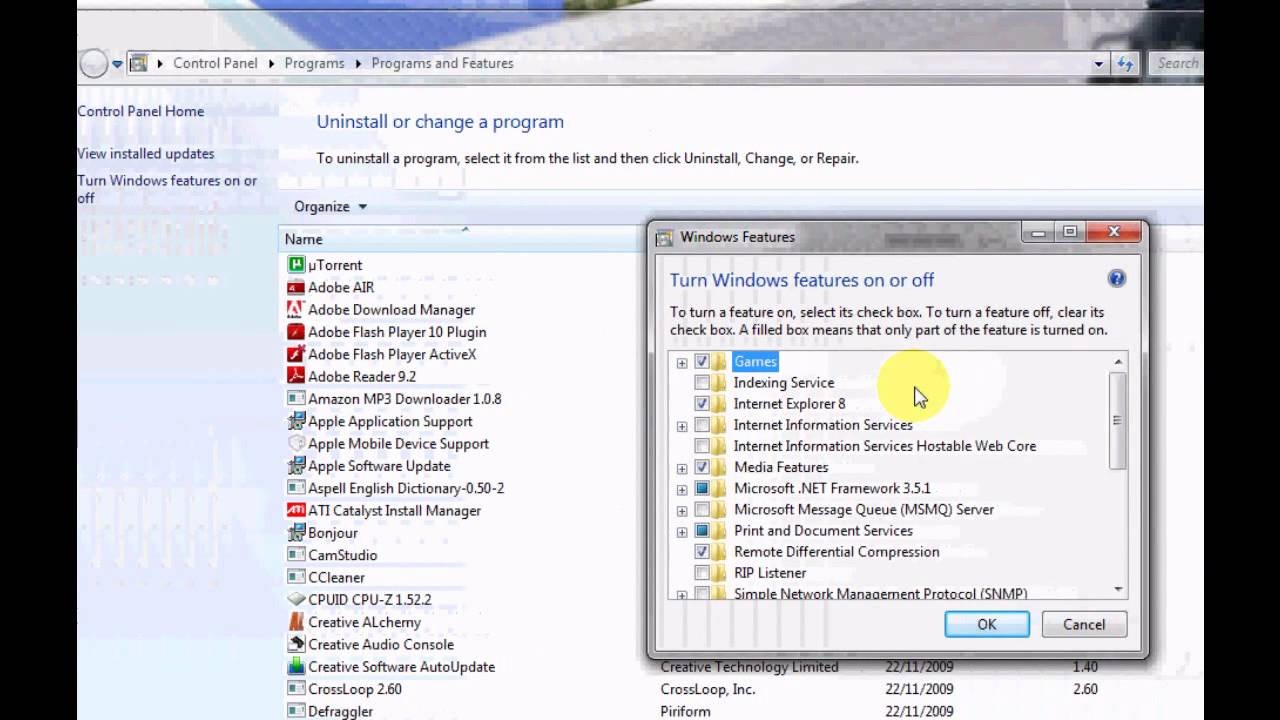The height and width of the screenshot is (720, 1280).
Task: Click the Adobe Download Manager icon
Action: coord(296,310)
